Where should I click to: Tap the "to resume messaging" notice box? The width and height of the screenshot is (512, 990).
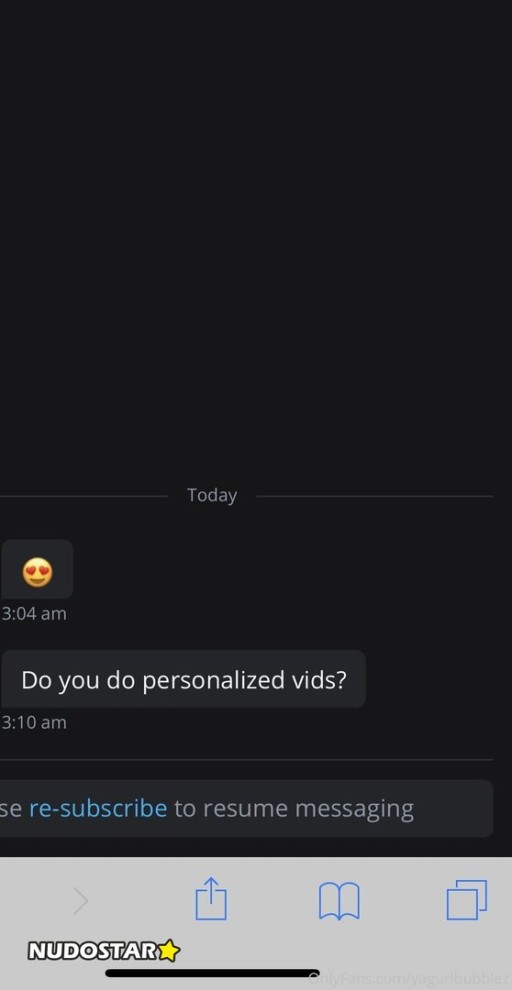tap(246, 808)
